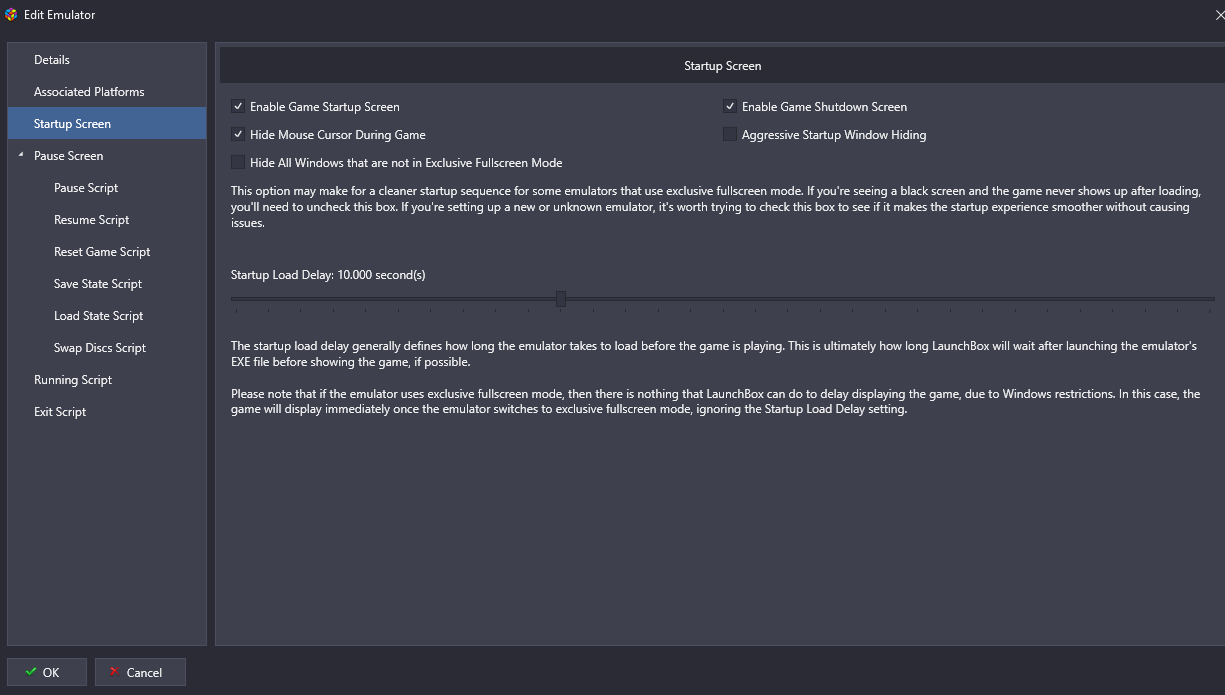This screenshot has height=695, width=1225.
Task: Disable the Enable Game Startup Screen checkbox
Action: tap(238, 106)
